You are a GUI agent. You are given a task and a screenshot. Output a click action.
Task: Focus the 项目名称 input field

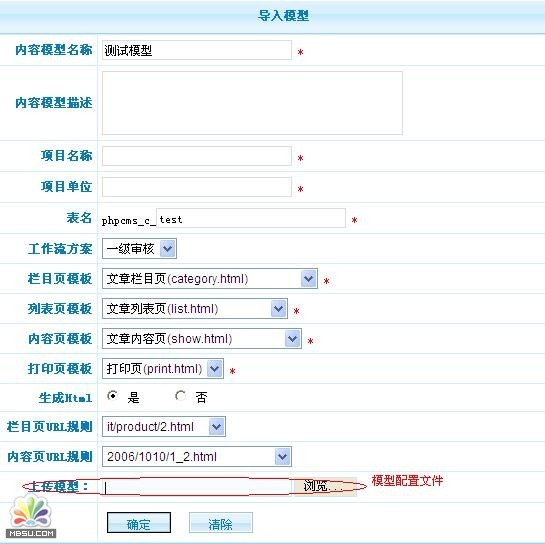click(197, 156)
